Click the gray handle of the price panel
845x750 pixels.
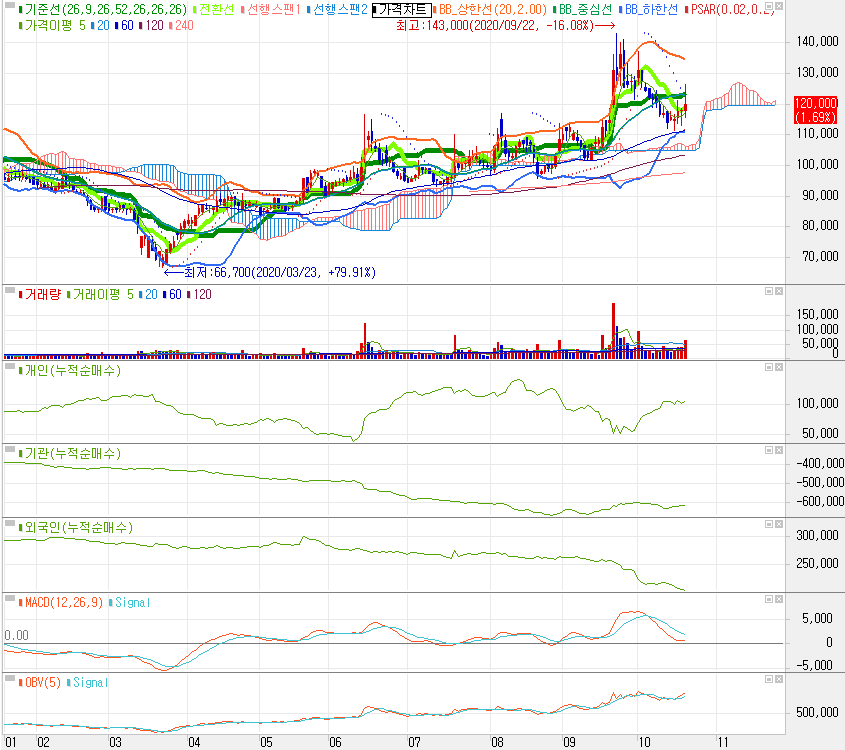[x=10, y=5]
